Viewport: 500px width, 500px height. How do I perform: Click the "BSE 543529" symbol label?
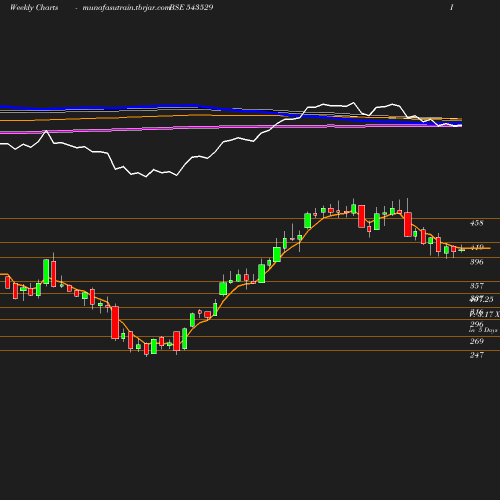pos(191,8)
